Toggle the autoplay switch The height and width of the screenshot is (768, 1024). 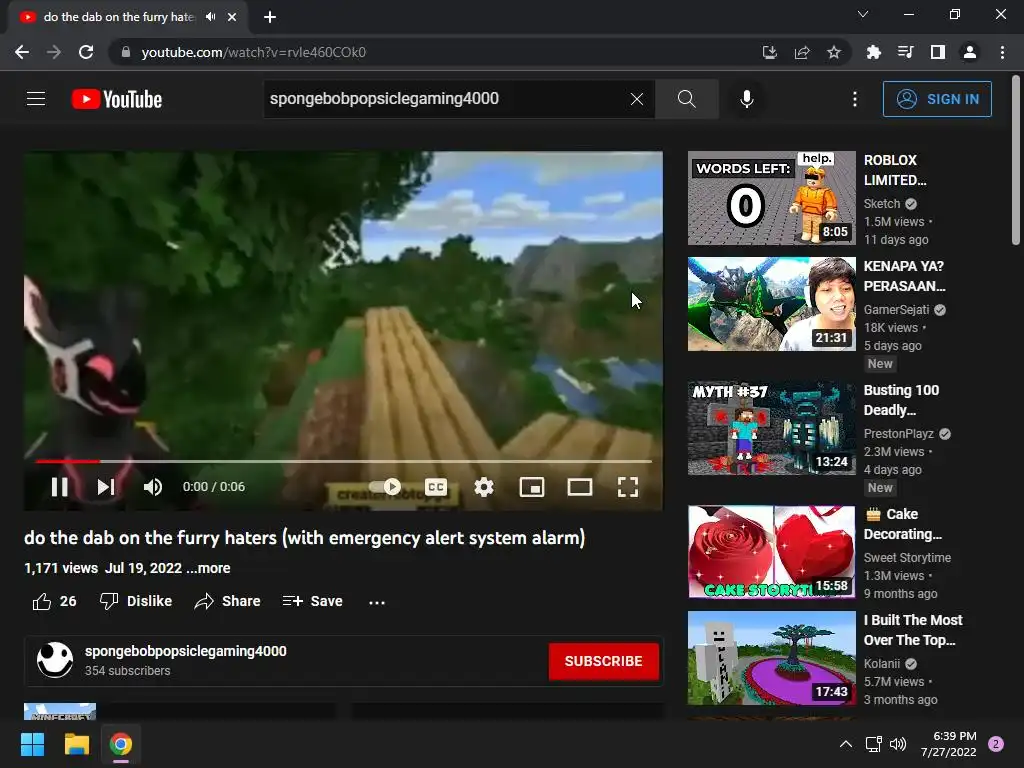pos(385,487)
